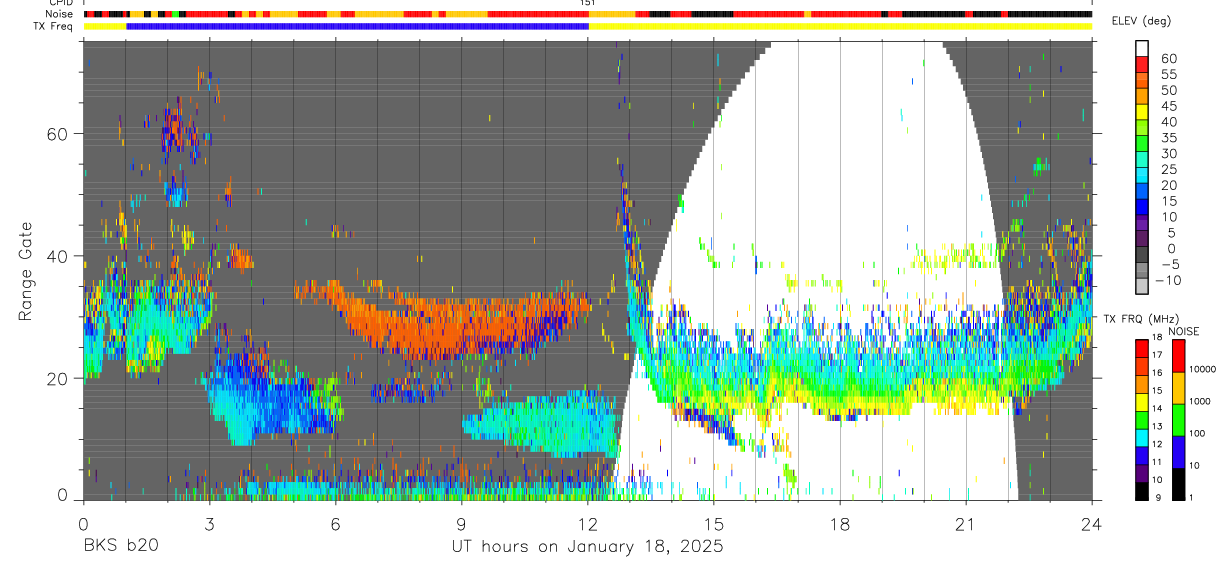This screenshot has width=1228, height=567.
Task: Click the white top segment of ELEV color bar
Action: coord(1142,48)
